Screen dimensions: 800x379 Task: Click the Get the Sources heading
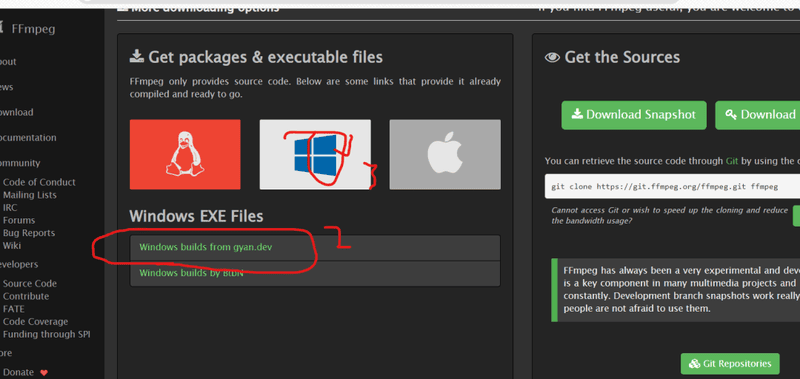coord(612,57)
